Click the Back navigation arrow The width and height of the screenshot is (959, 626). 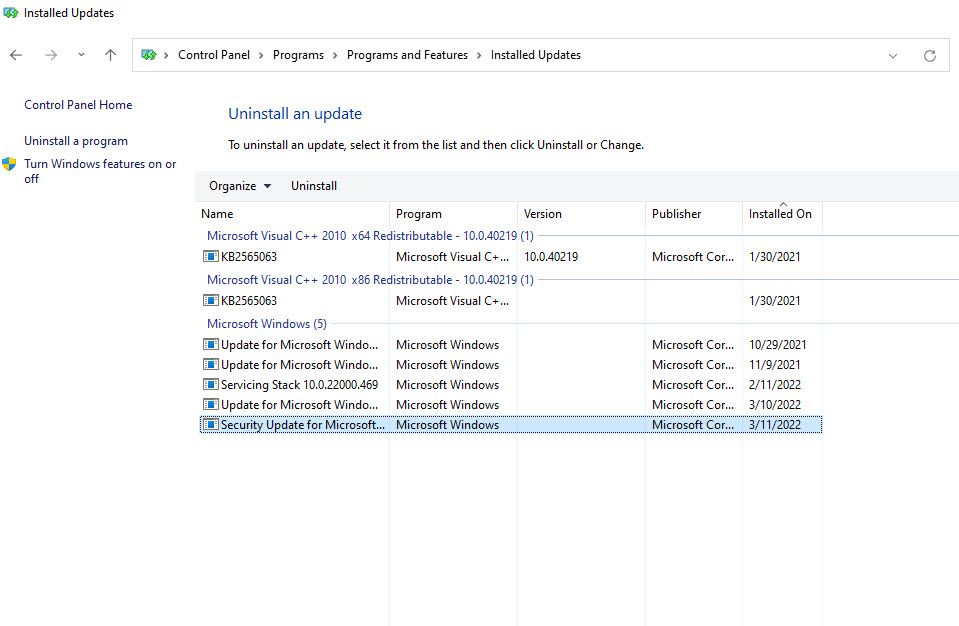tap(16, 55)
